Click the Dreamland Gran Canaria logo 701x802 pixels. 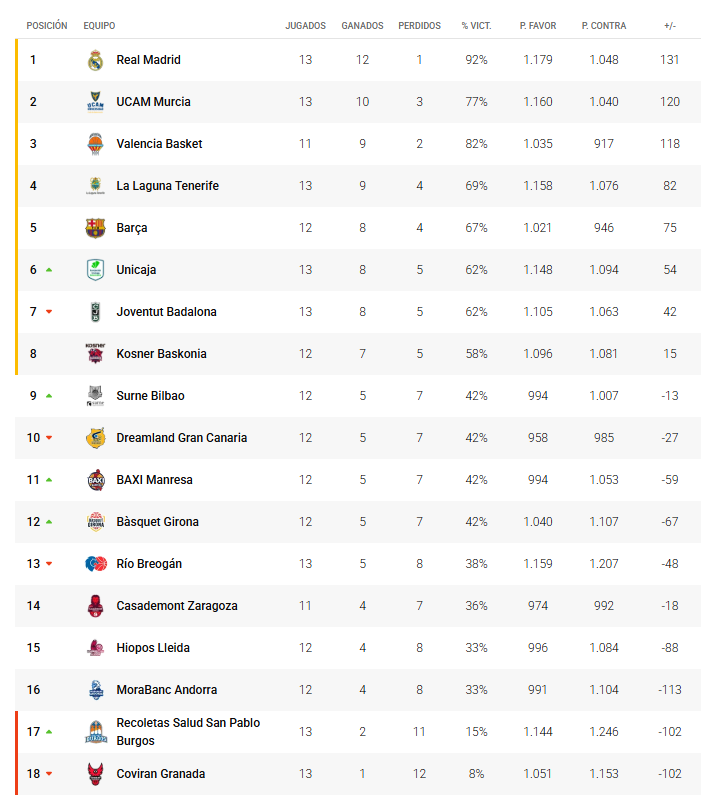point(95,438)
